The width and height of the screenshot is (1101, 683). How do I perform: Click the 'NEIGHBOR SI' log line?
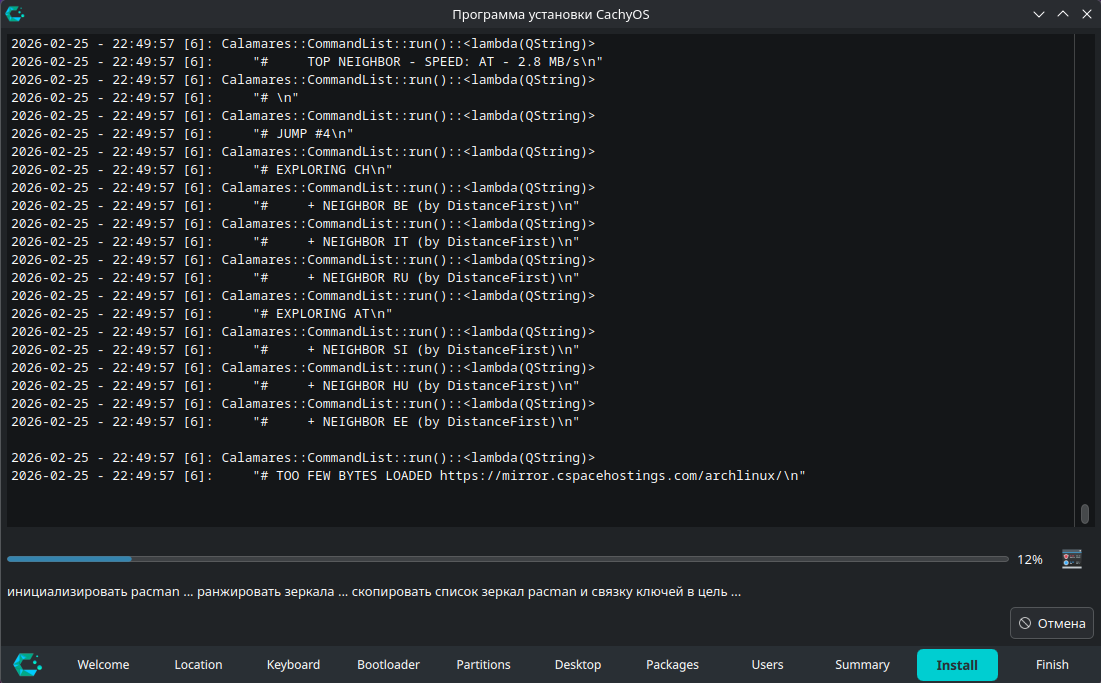point(295,350)
